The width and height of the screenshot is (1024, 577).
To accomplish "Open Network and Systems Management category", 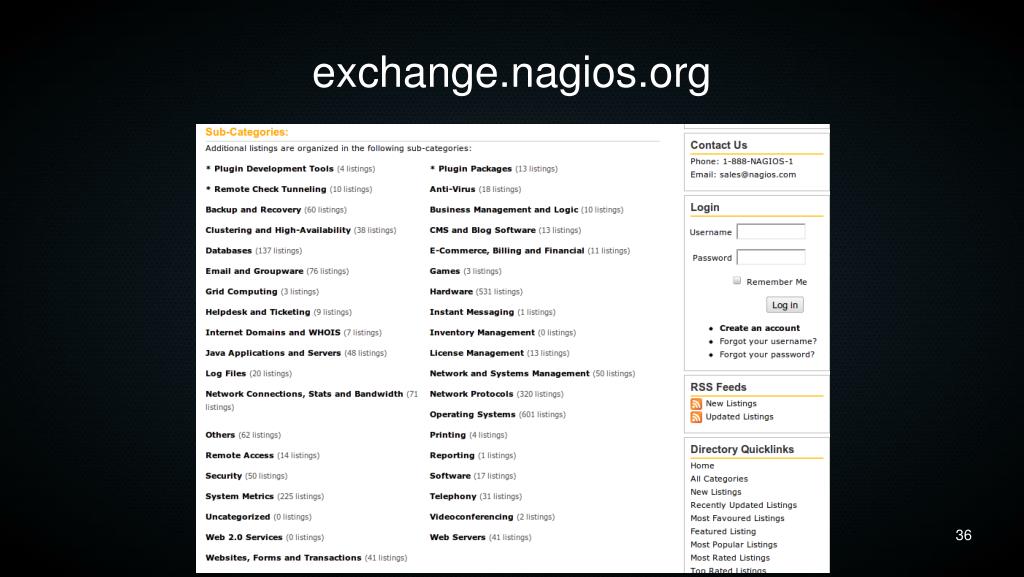I will (509, 373).
